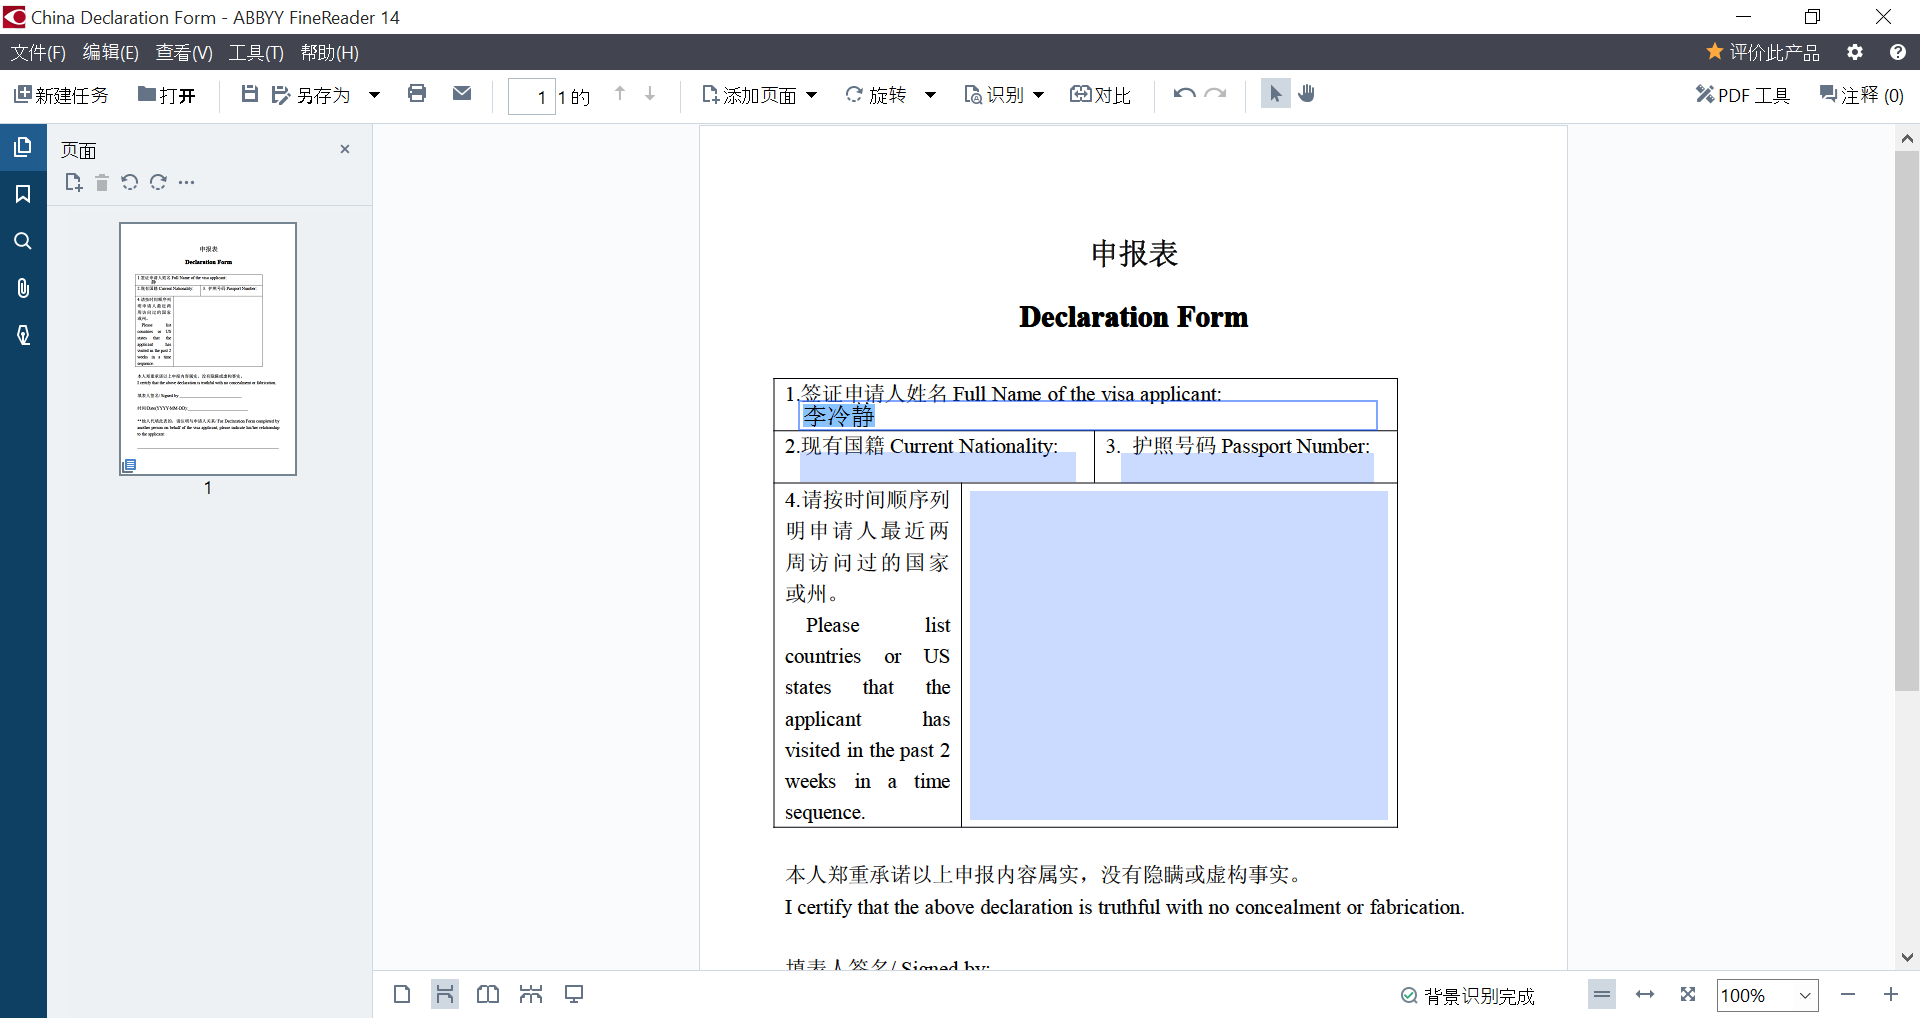This screenshot has width=1920, height=1018.
Task: Open the Comments (注释) panel
Action: tap(1862, 95)
